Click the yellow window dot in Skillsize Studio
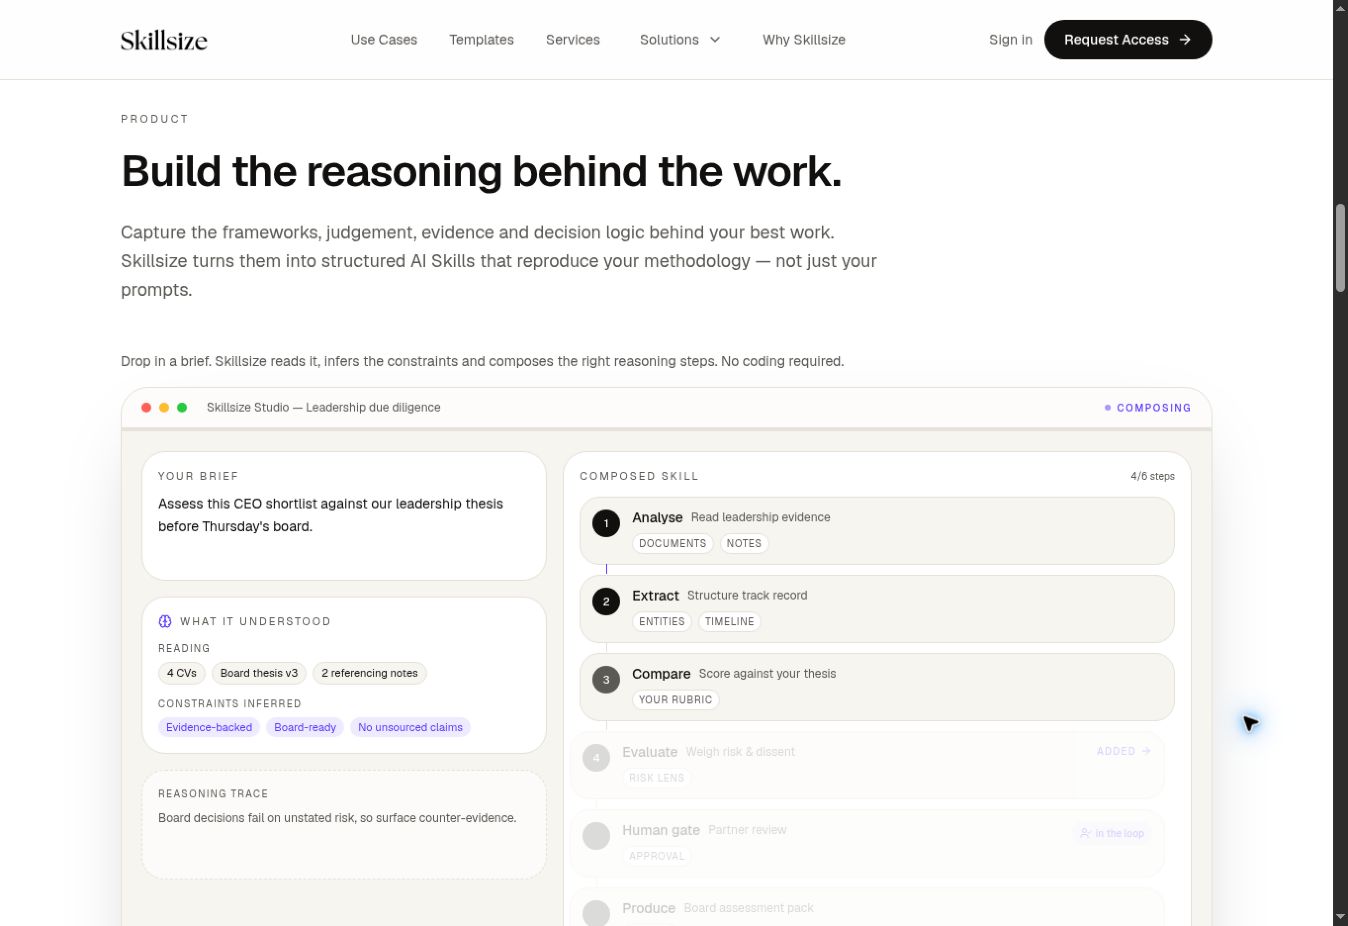 [x=164, y=408]
